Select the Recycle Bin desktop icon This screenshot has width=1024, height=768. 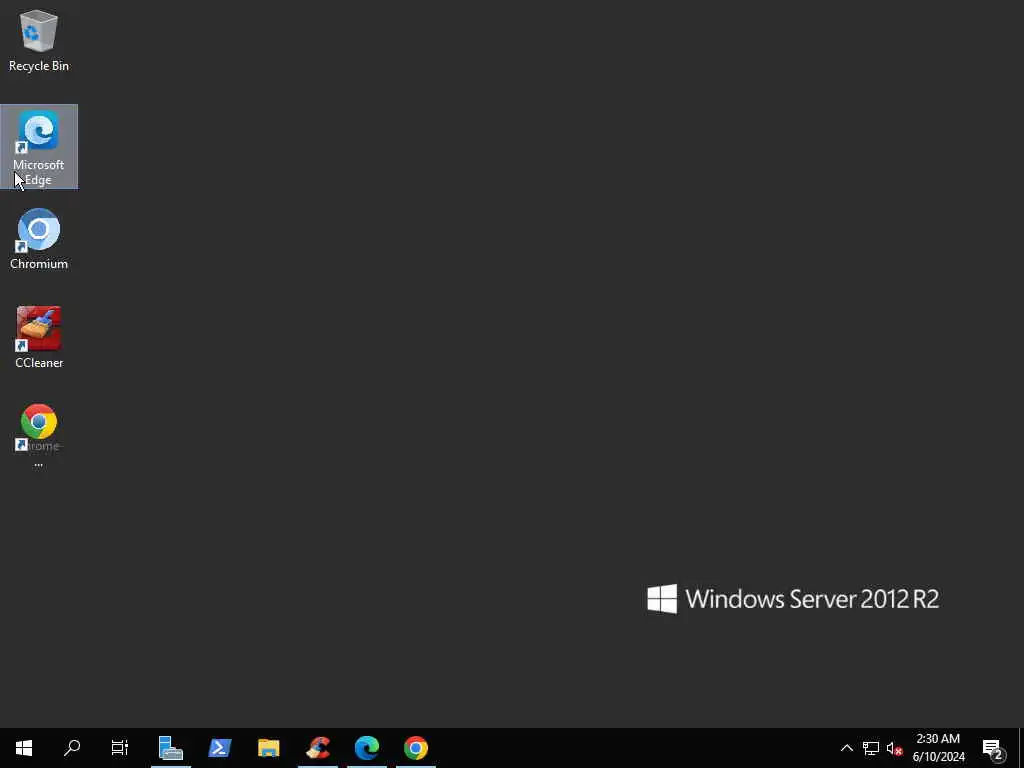[x=39, y=40]
